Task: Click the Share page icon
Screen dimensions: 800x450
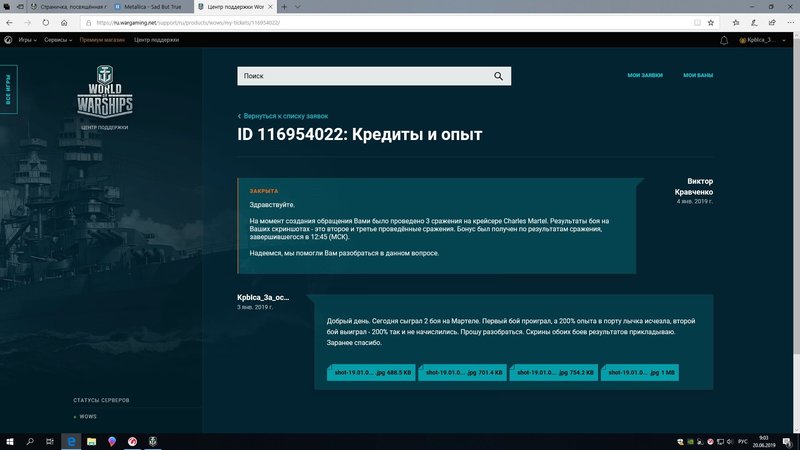Action: pos(772,22)
